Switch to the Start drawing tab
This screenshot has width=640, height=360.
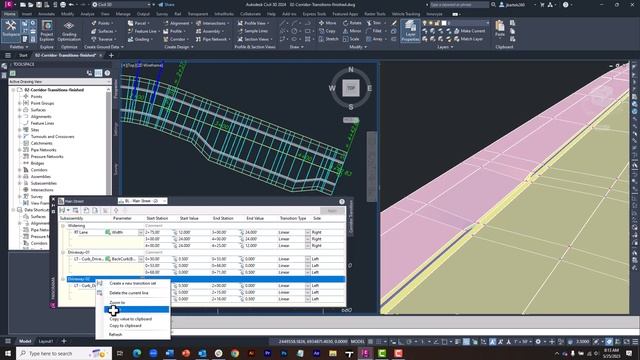(23, 55)
